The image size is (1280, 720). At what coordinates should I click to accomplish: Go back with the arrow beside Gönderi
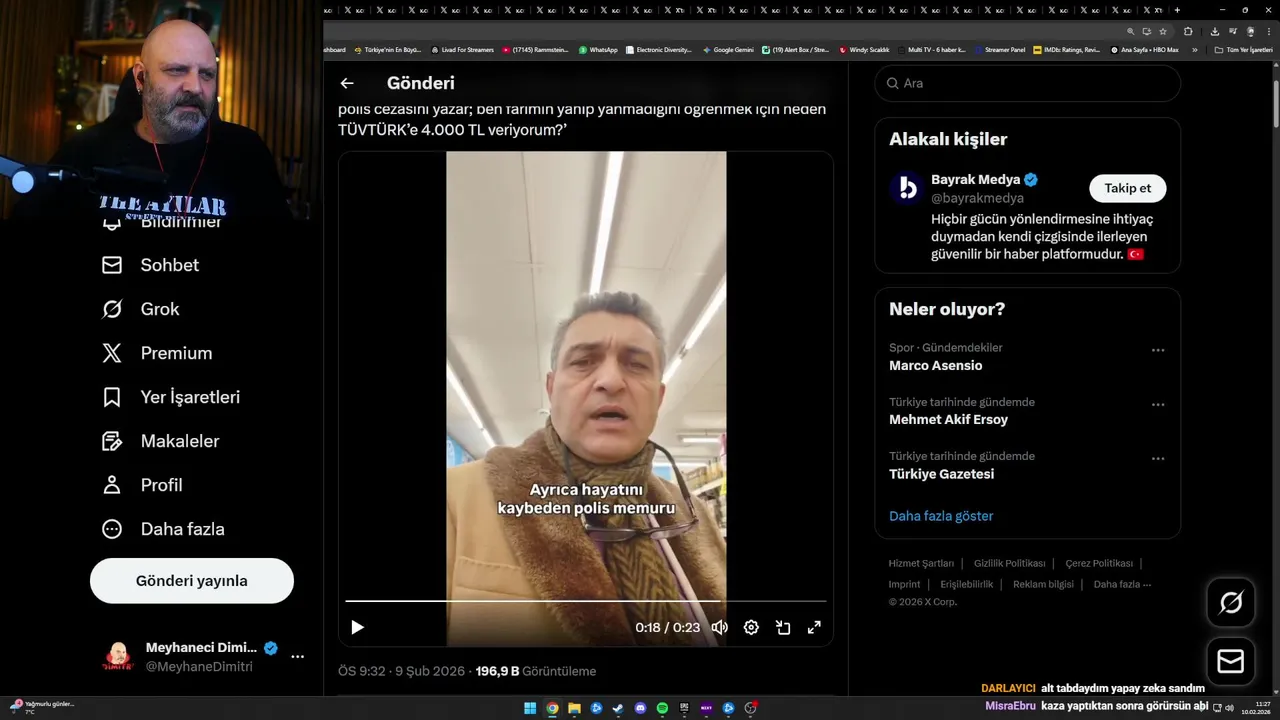tap(347, 83)
